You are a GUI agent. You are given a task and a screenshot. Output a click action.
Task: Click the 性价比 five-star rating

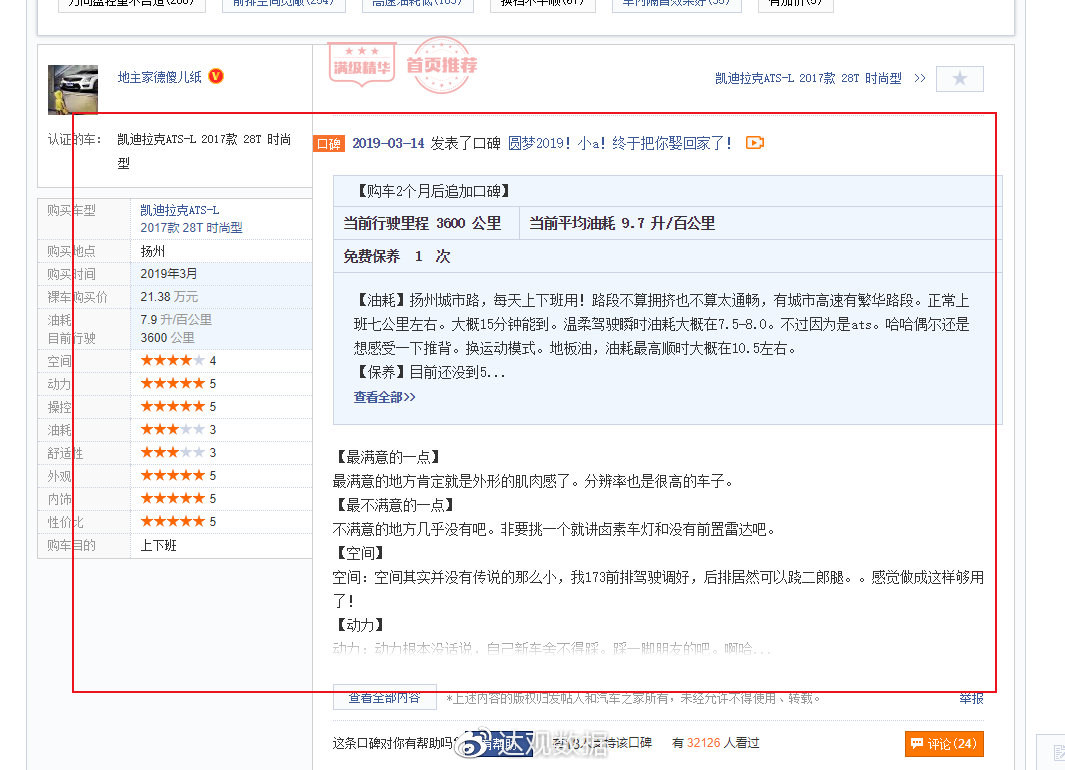click(172, 521)
